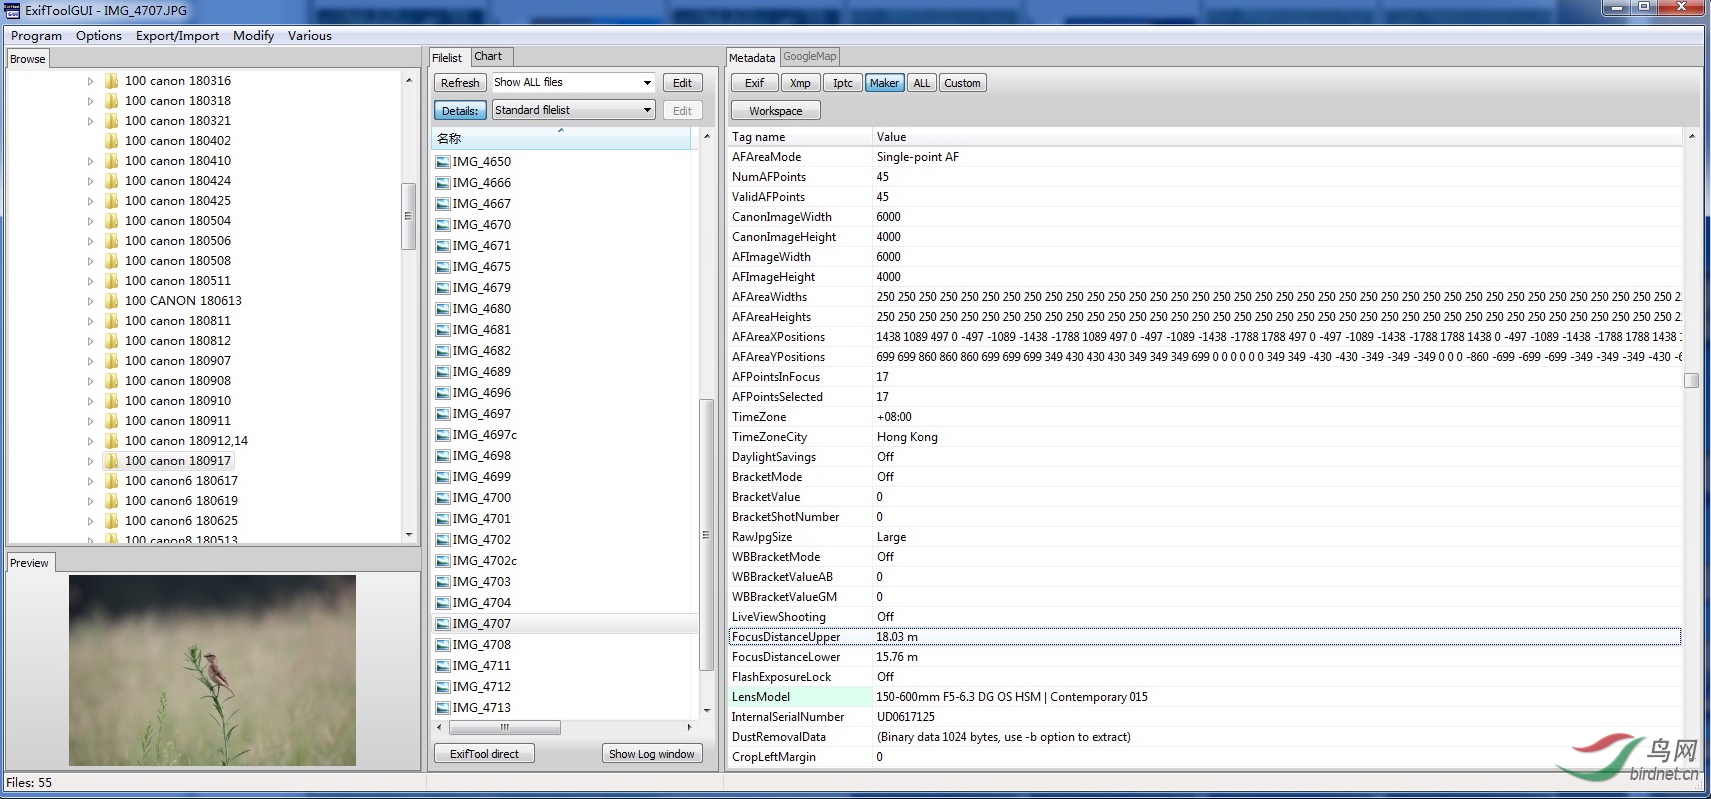Image resolution: width=1711 pixels, height=799 pixels.
Task: Click the folder icon beside 100 CANON 180613
Action: pyautogui.click(x=111, y=301)
